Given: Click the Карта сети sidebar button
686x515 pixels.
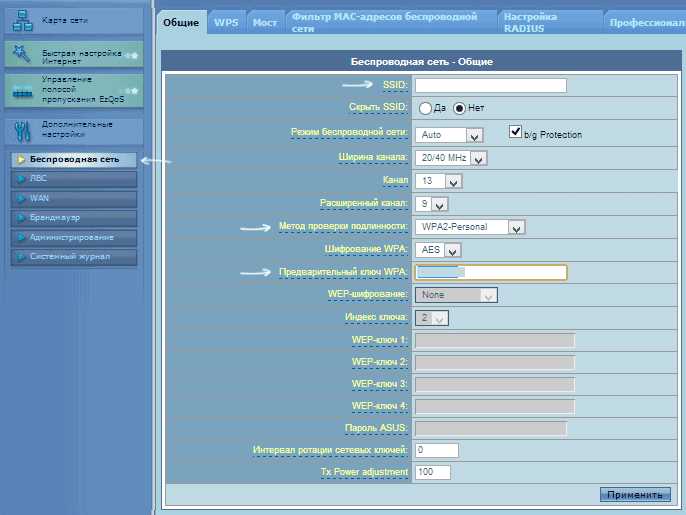Looking at the screenshot, I should coord(74,21).
